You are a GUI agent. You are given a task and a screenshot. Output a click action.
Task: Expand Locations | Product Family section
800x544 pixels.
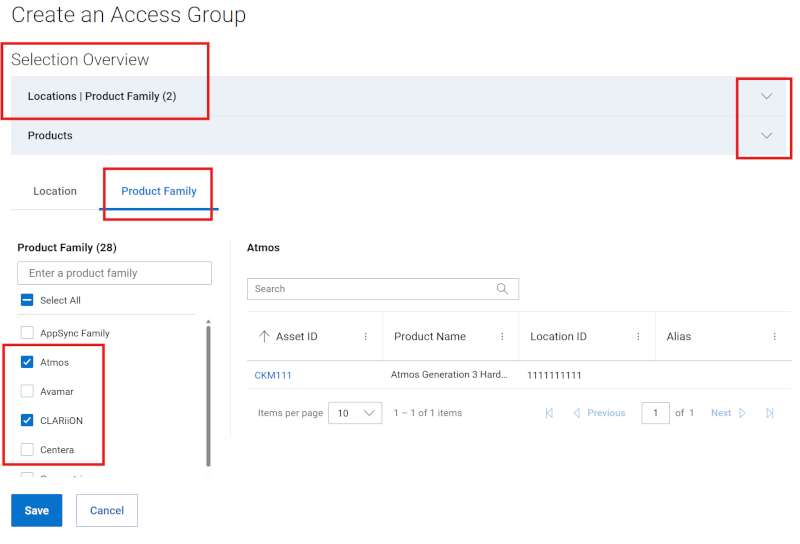[x=767, y=97]
